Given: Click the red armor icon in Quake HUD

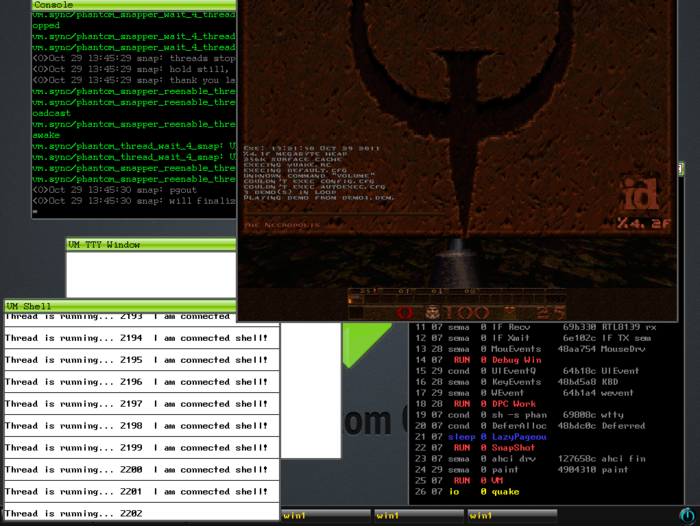Looking at the screenshot, I should pos(404,312).
